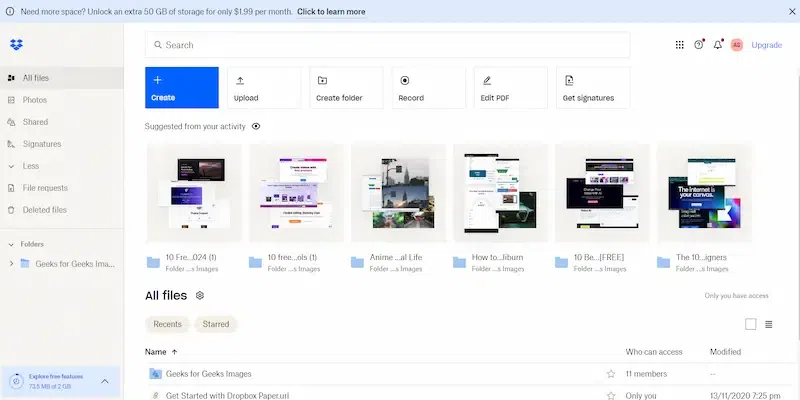Open the The 10...igners folder thumbnail

tap(704, 193)
